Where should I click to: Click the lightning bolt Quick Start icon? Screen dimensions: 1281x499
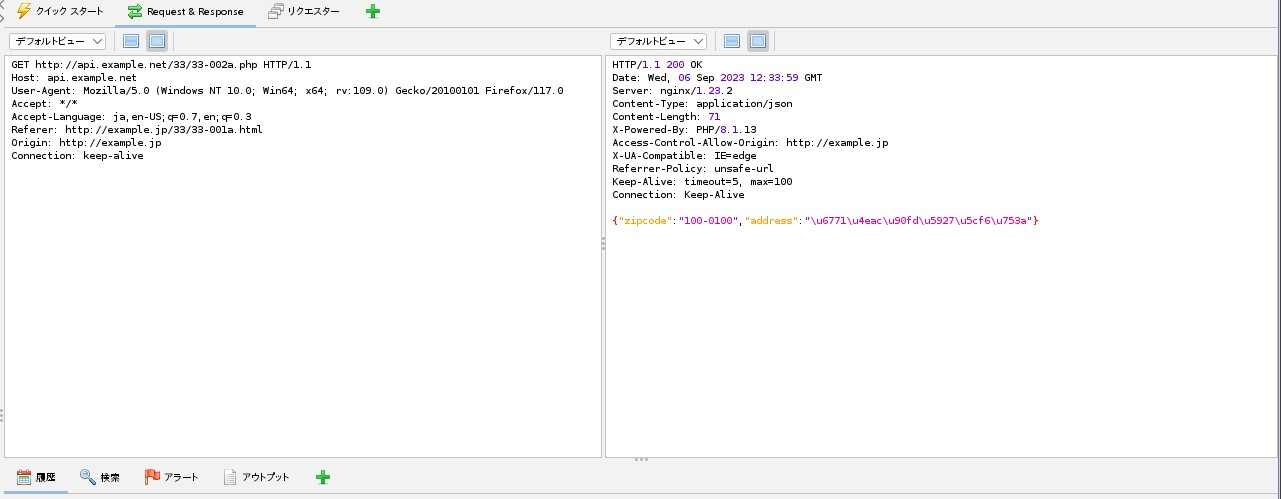pyautogui.click(x=23, y=12)
